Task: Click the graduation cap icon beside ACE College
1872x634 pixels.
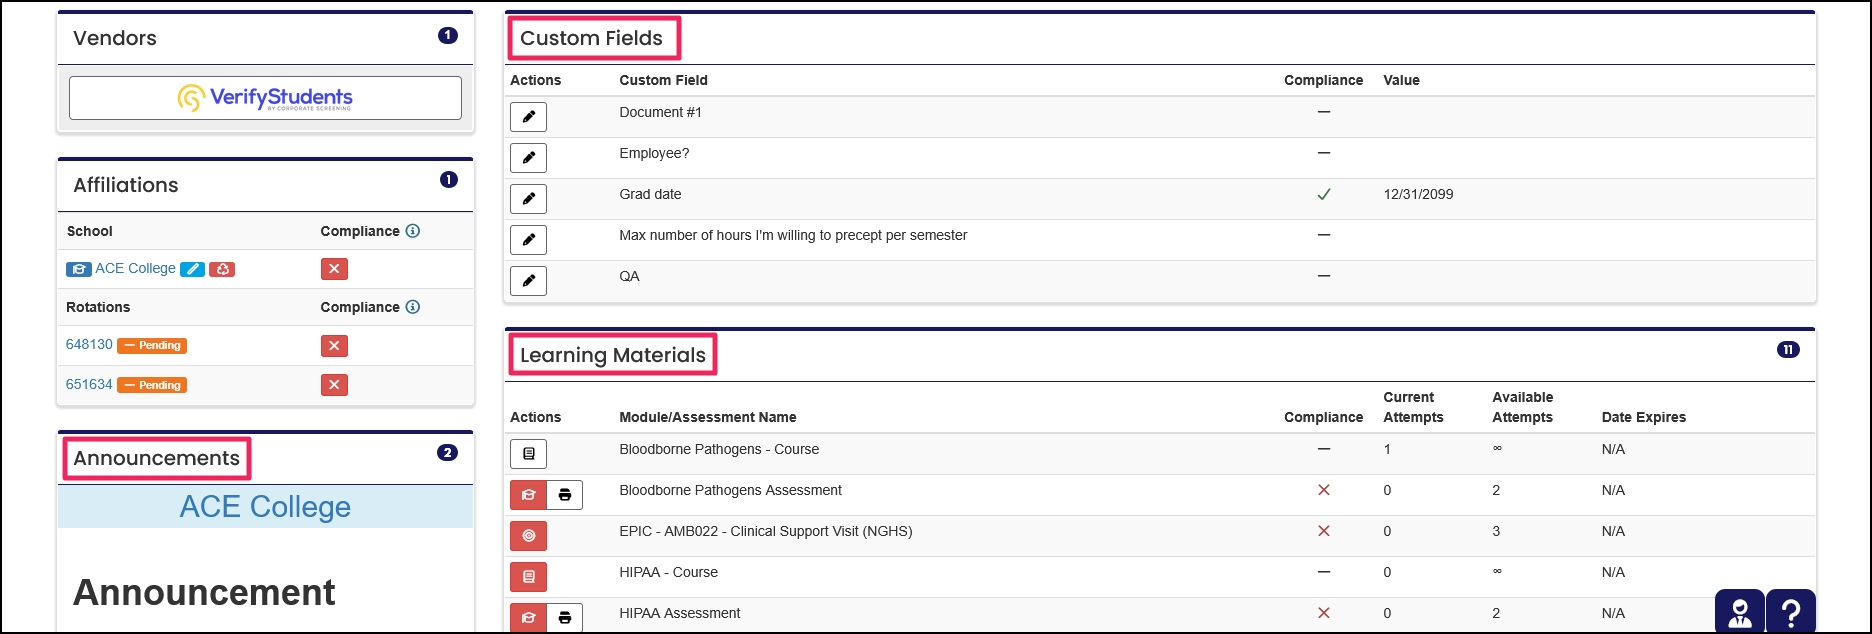Action: pyautogui.click(x=79, y=268)
